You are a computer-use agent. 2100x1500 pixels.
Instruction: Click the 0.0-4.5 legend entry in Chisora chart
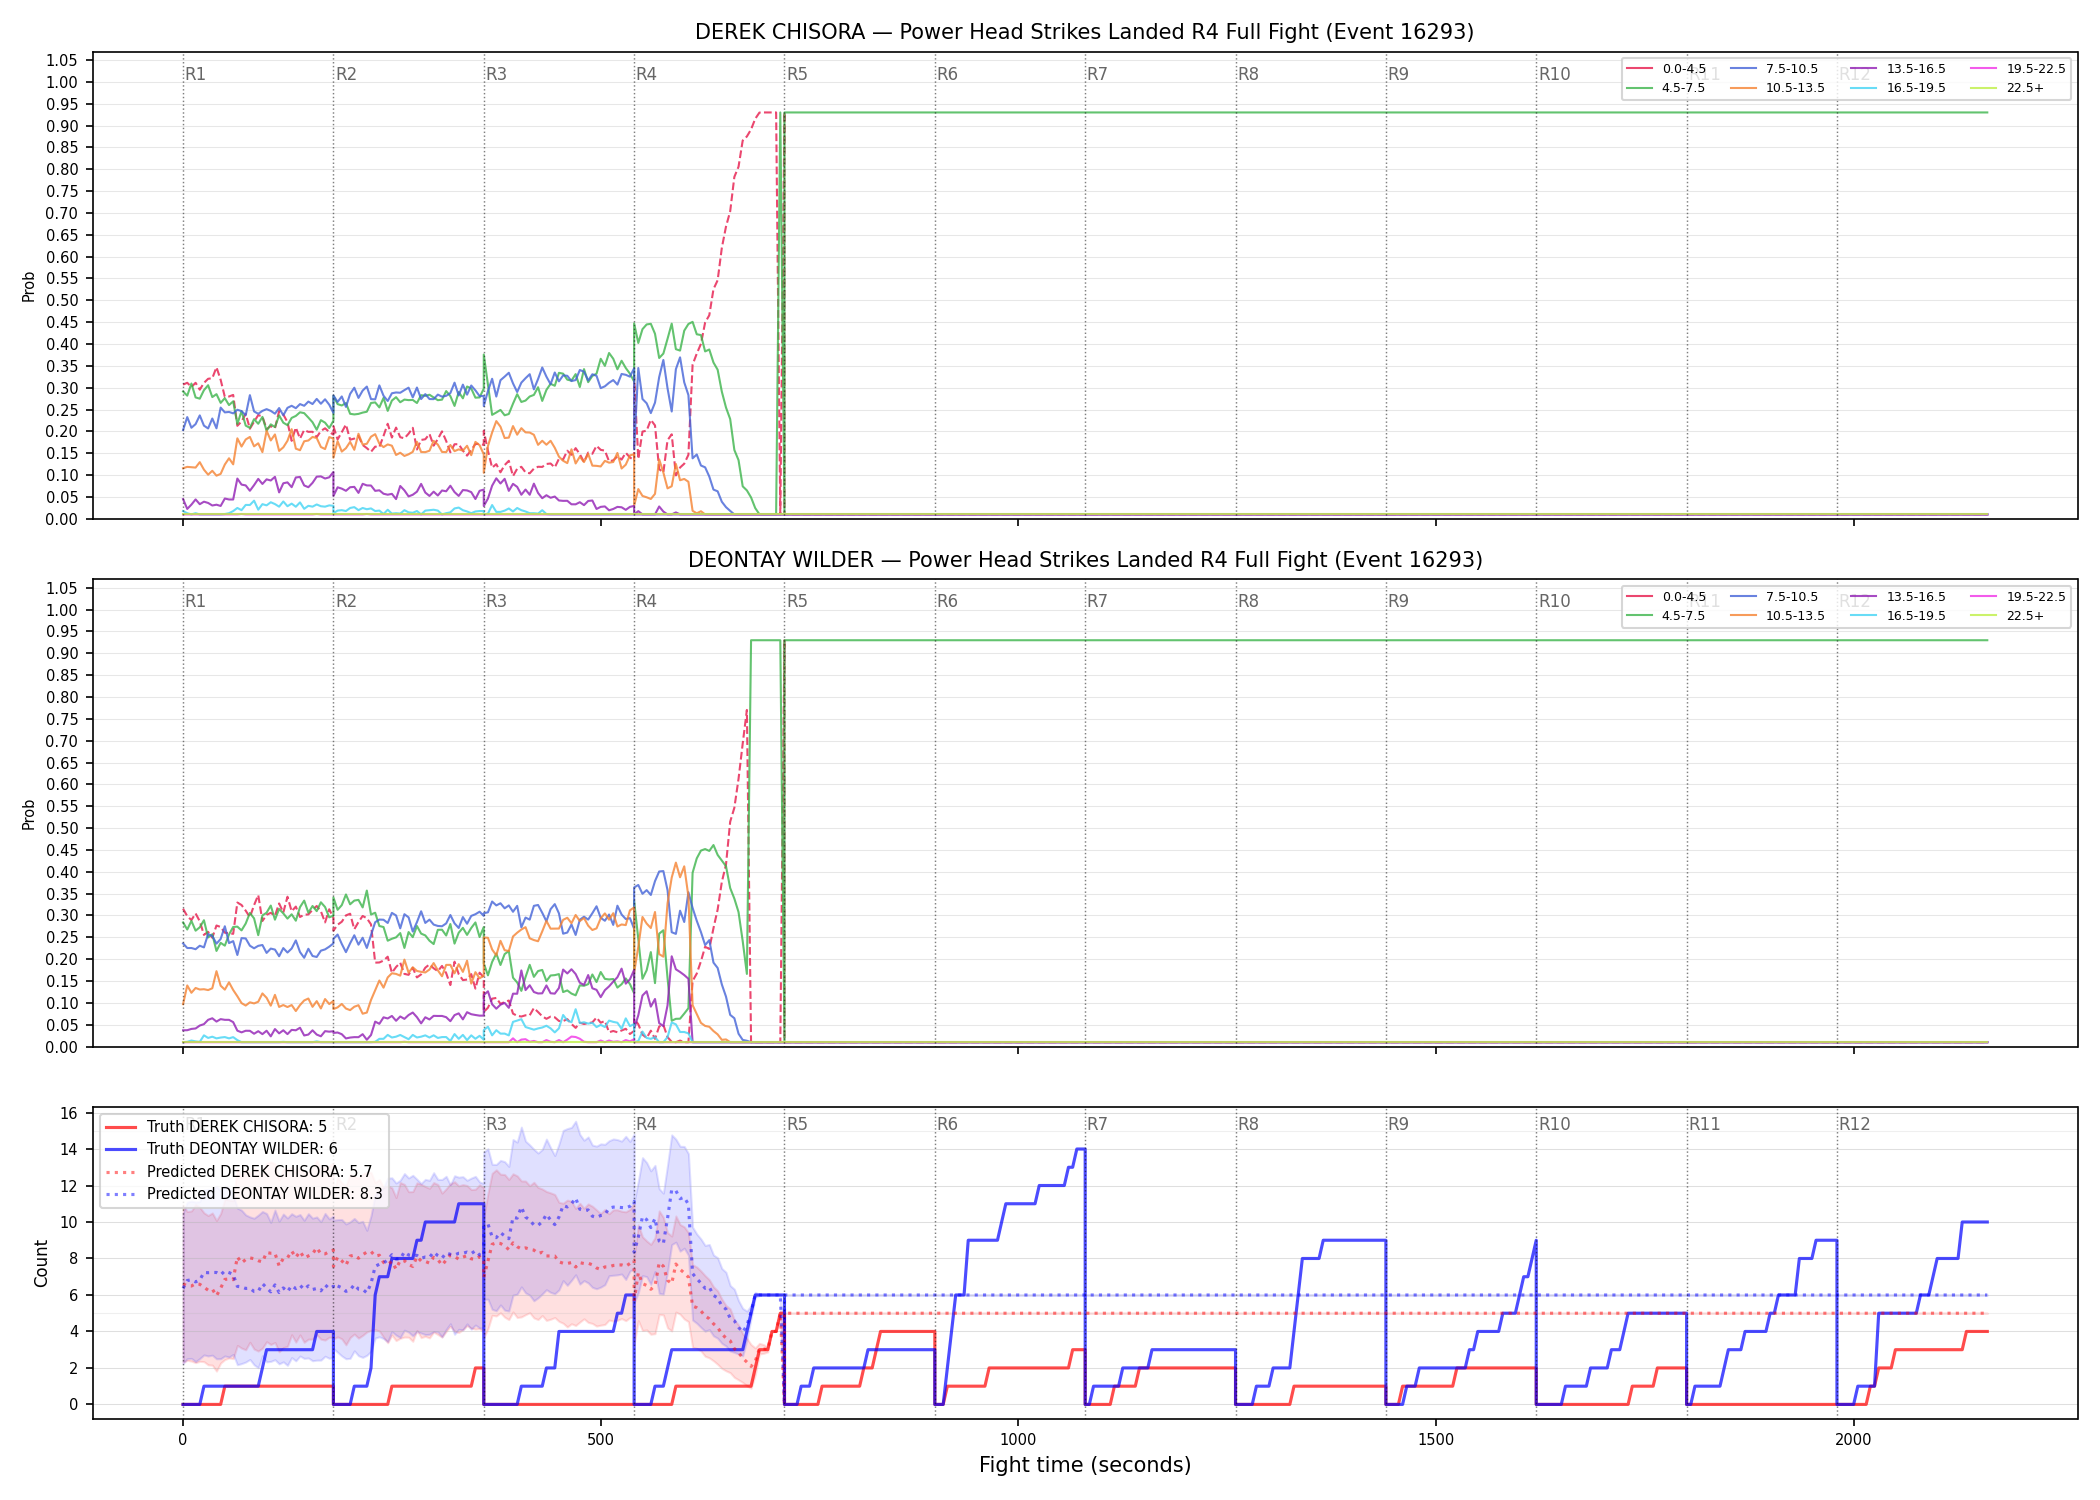pyautogui.click(x=1666, y=69)
